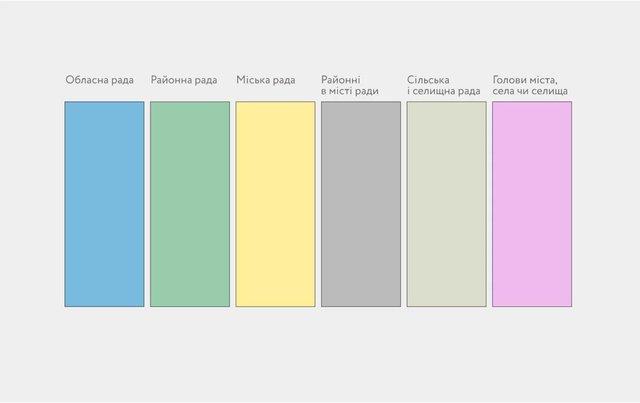The width and height of the screenshot is (640, 403).
Task: Select the pale olive-beige rectangle
Action: pyautogui.click(x=446, y=204)
